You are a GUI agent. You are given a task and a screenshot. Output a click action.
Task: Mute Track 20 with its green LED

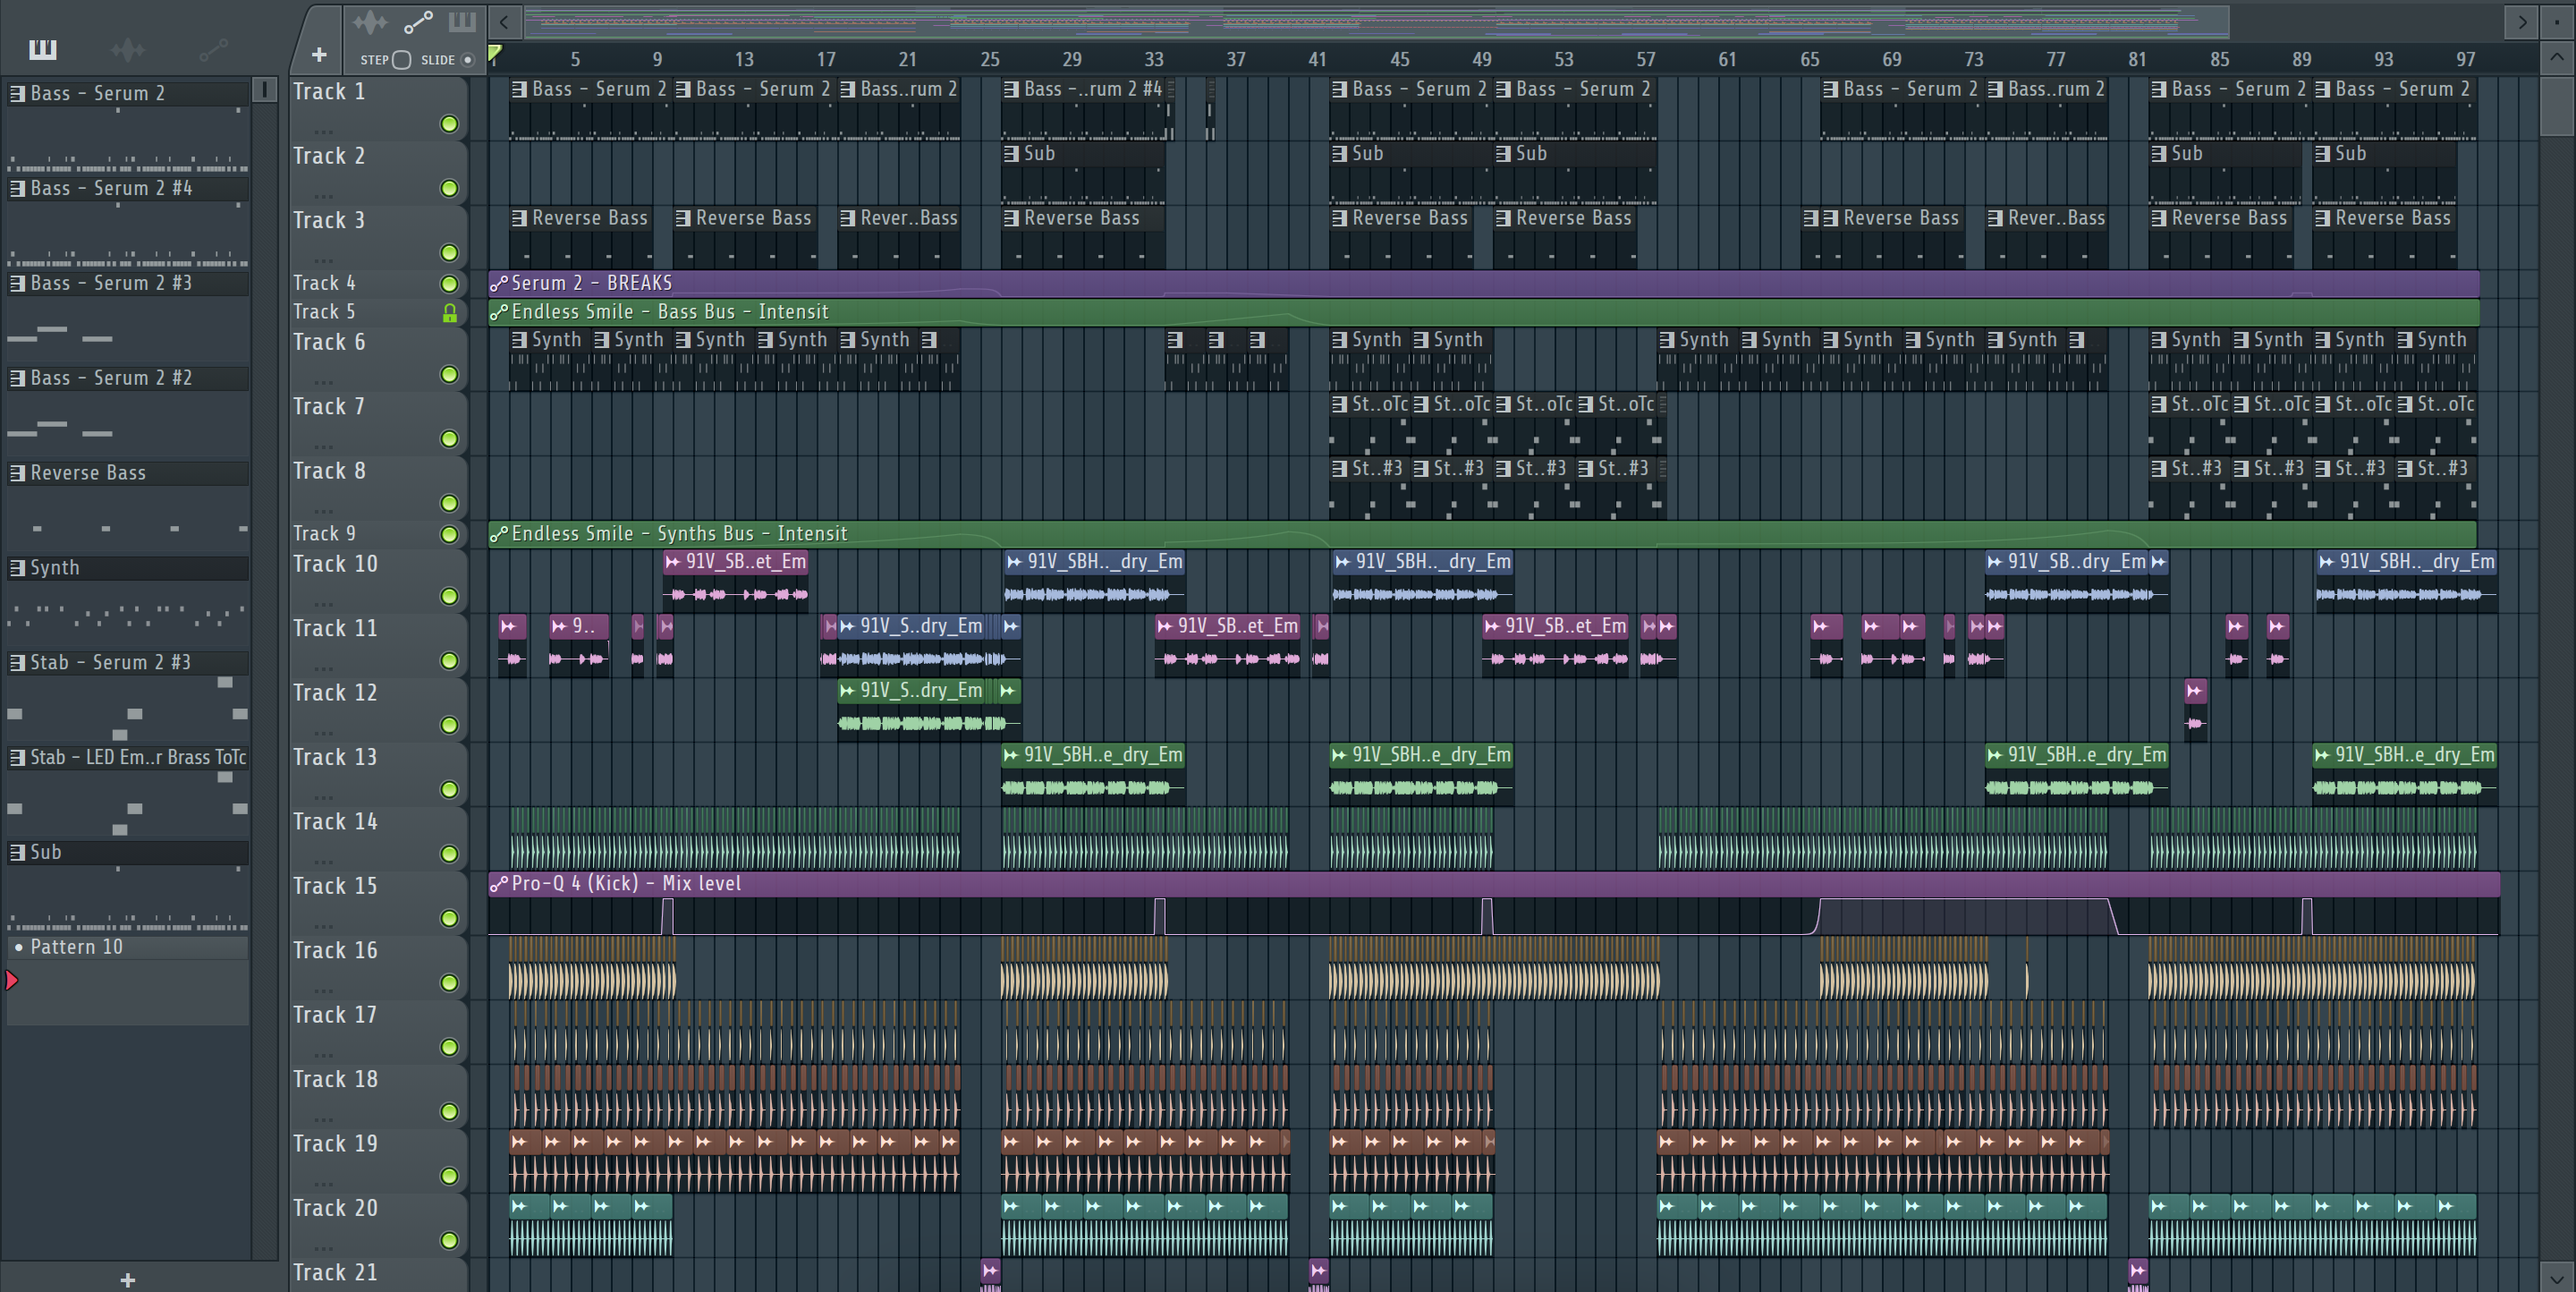(450, 1240)
